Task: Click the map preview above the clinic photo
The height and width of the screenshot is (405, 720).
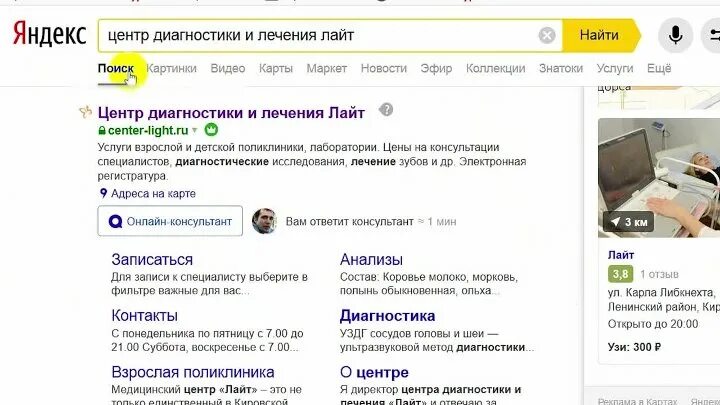Action: coord(659,97)
